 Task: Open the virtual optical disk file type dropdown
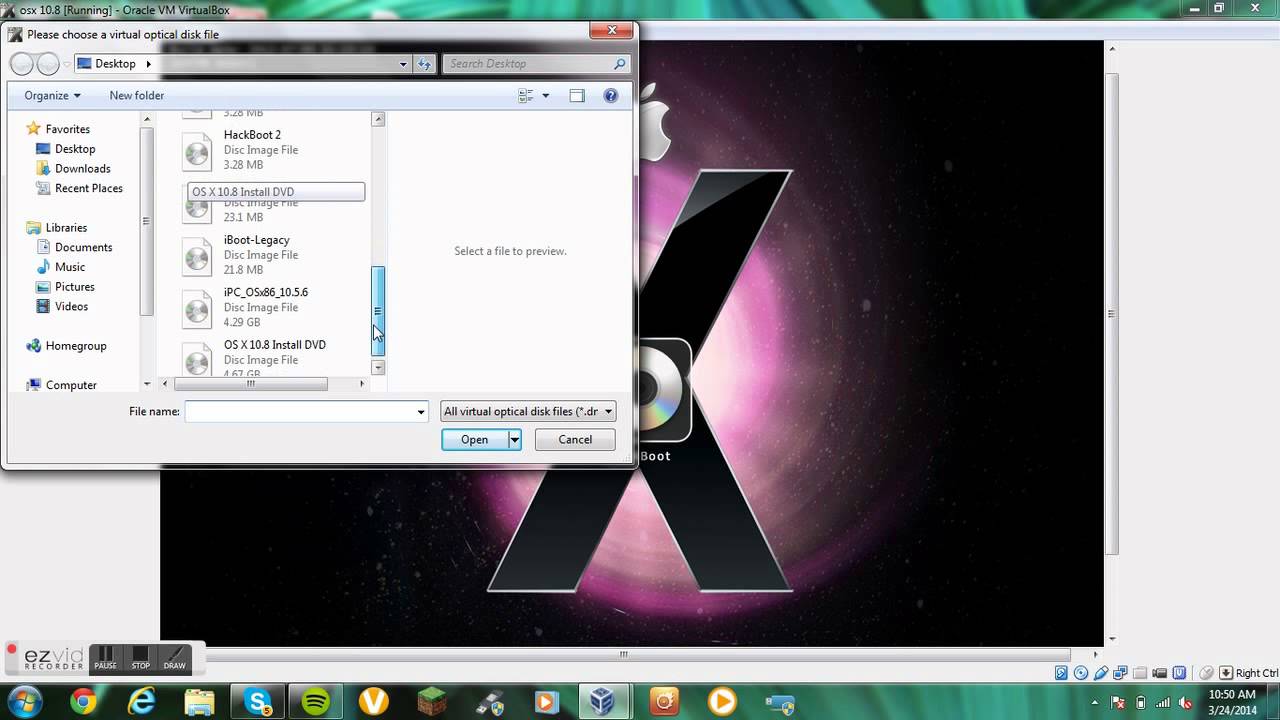[x=528, y=412]
